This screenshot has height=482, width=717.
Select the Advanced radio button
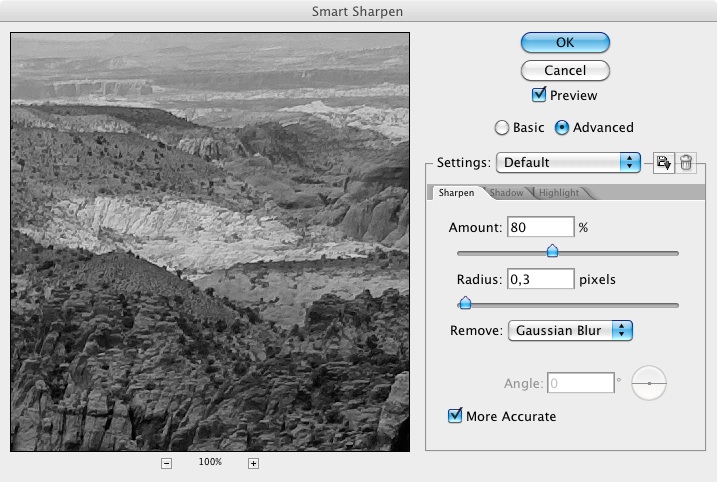[x=562, y=128]
